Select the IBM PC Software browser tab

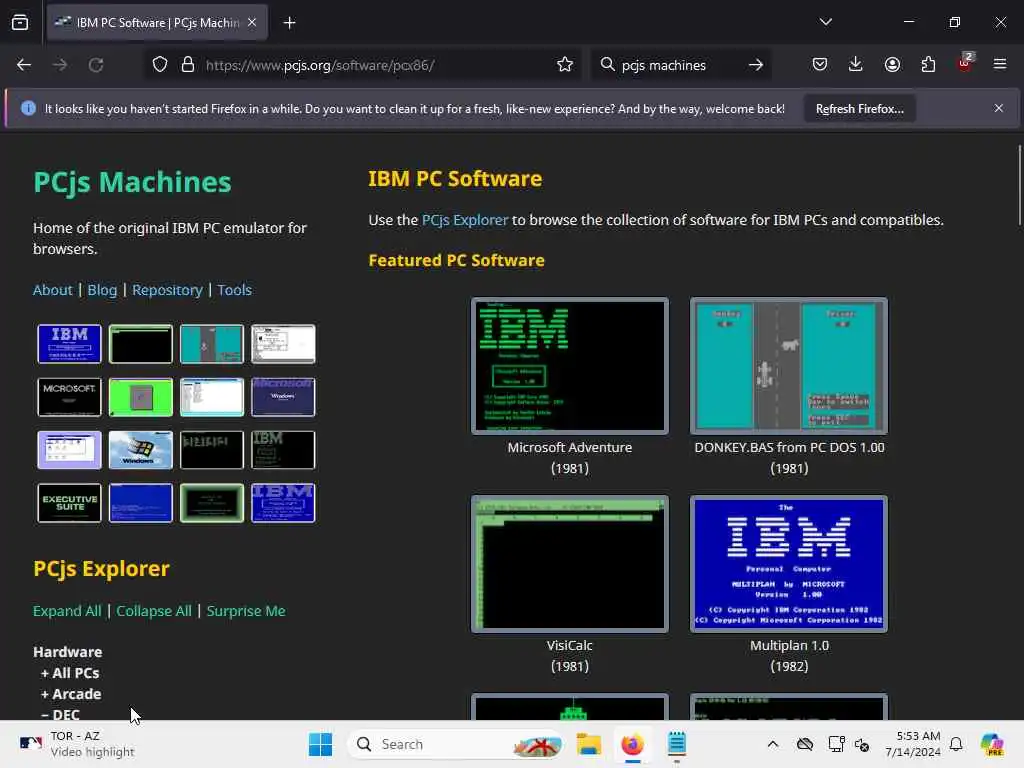coord(157,22)
